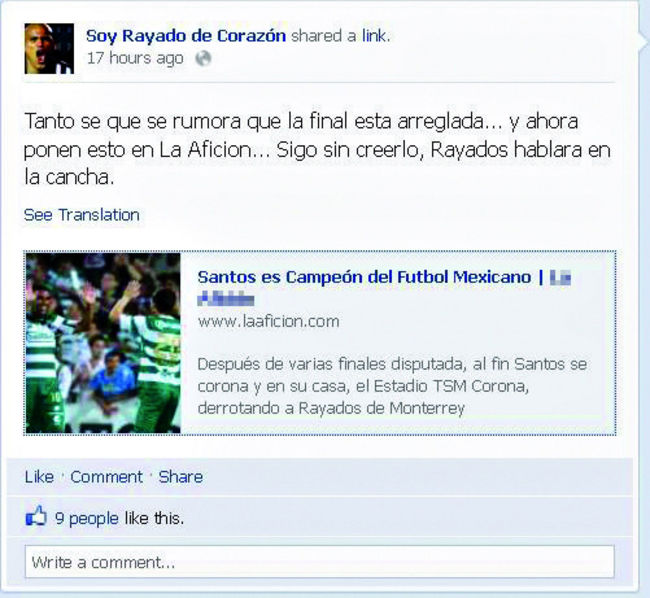Click the thumbs-up likes icon

click(x=36, y=516)
